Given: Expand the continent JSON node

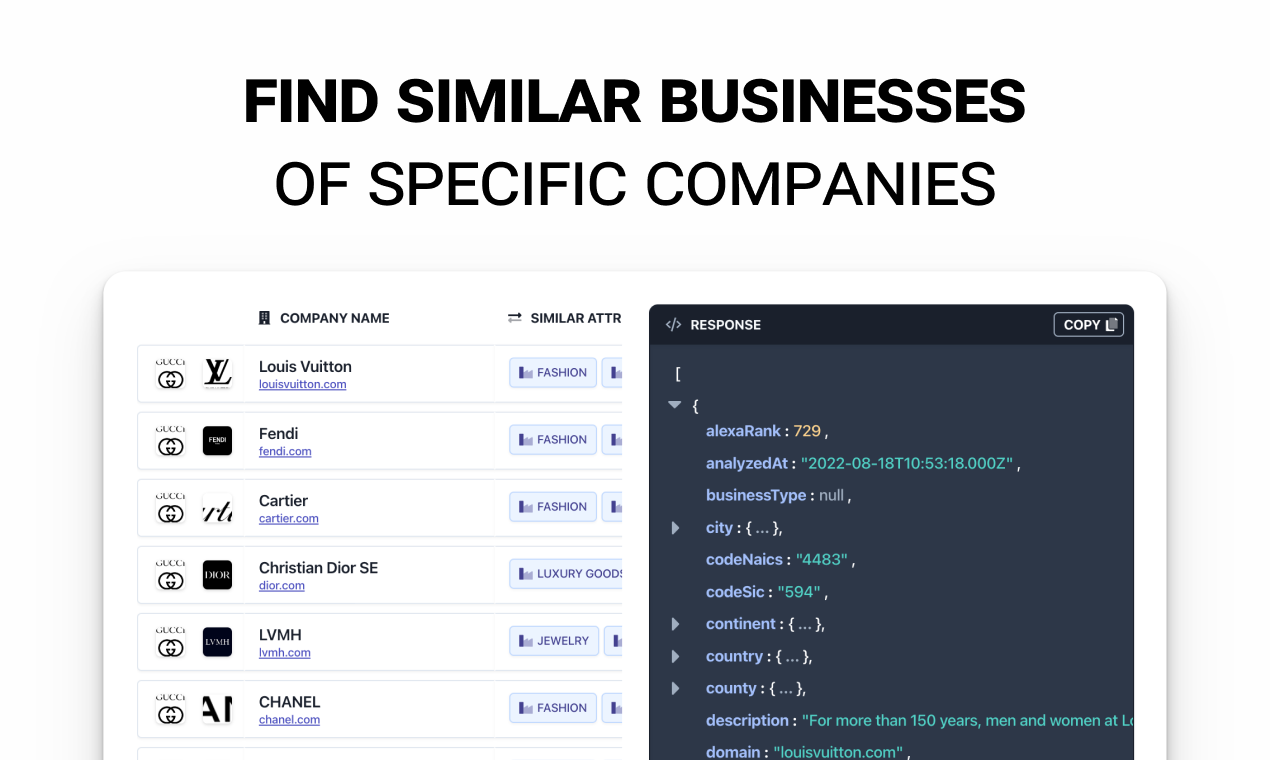Looking at the screenshot, I should (675, 624).
